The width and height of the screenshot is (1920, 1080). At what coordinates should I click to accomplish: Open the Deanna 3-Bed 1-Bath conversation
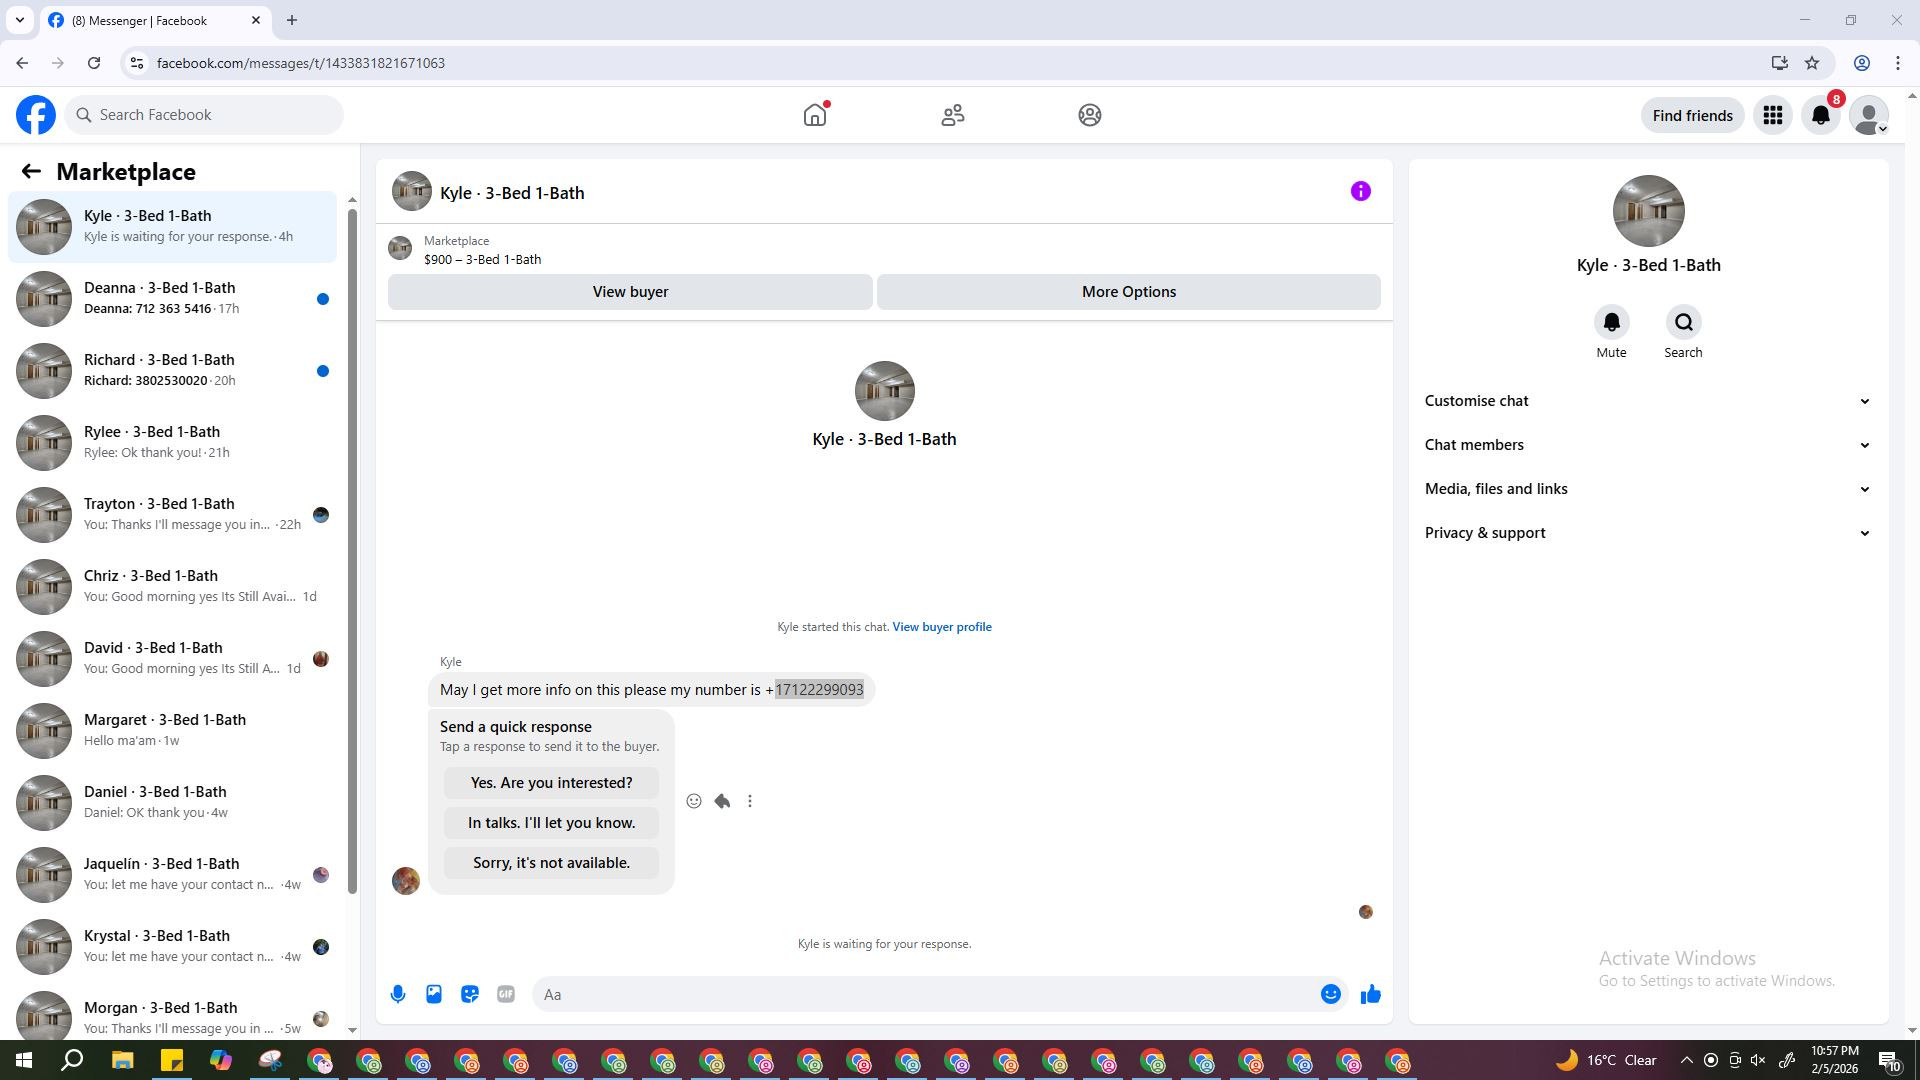point(172,298)
